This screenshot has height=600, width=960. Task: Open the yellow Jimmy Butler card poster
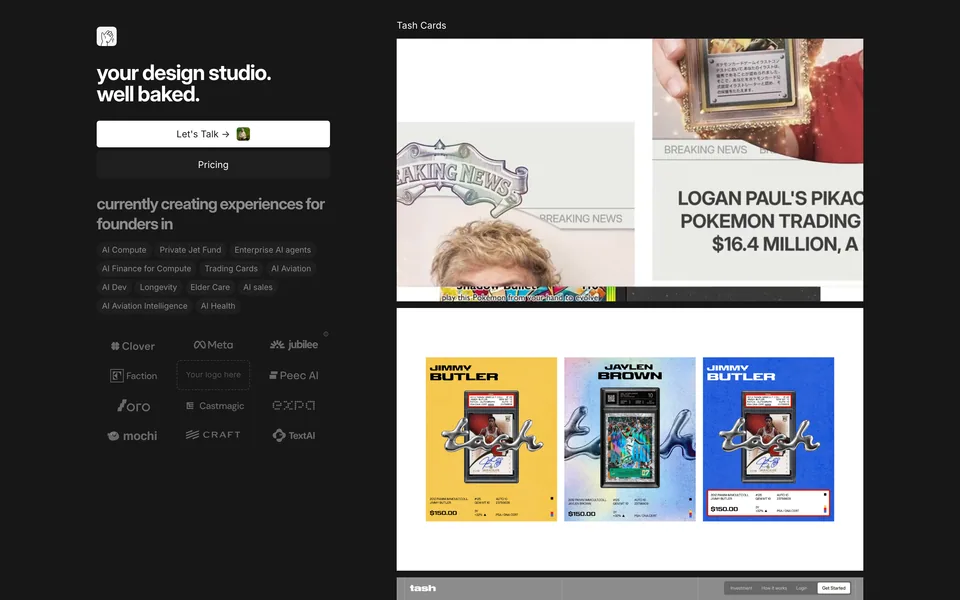click(491, 439)
